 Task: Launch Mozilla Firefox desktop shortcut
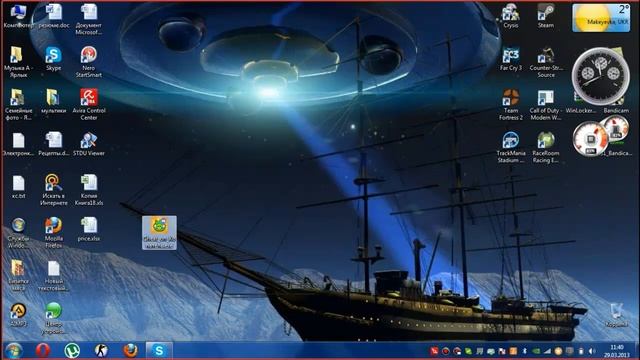pos(53,233)
